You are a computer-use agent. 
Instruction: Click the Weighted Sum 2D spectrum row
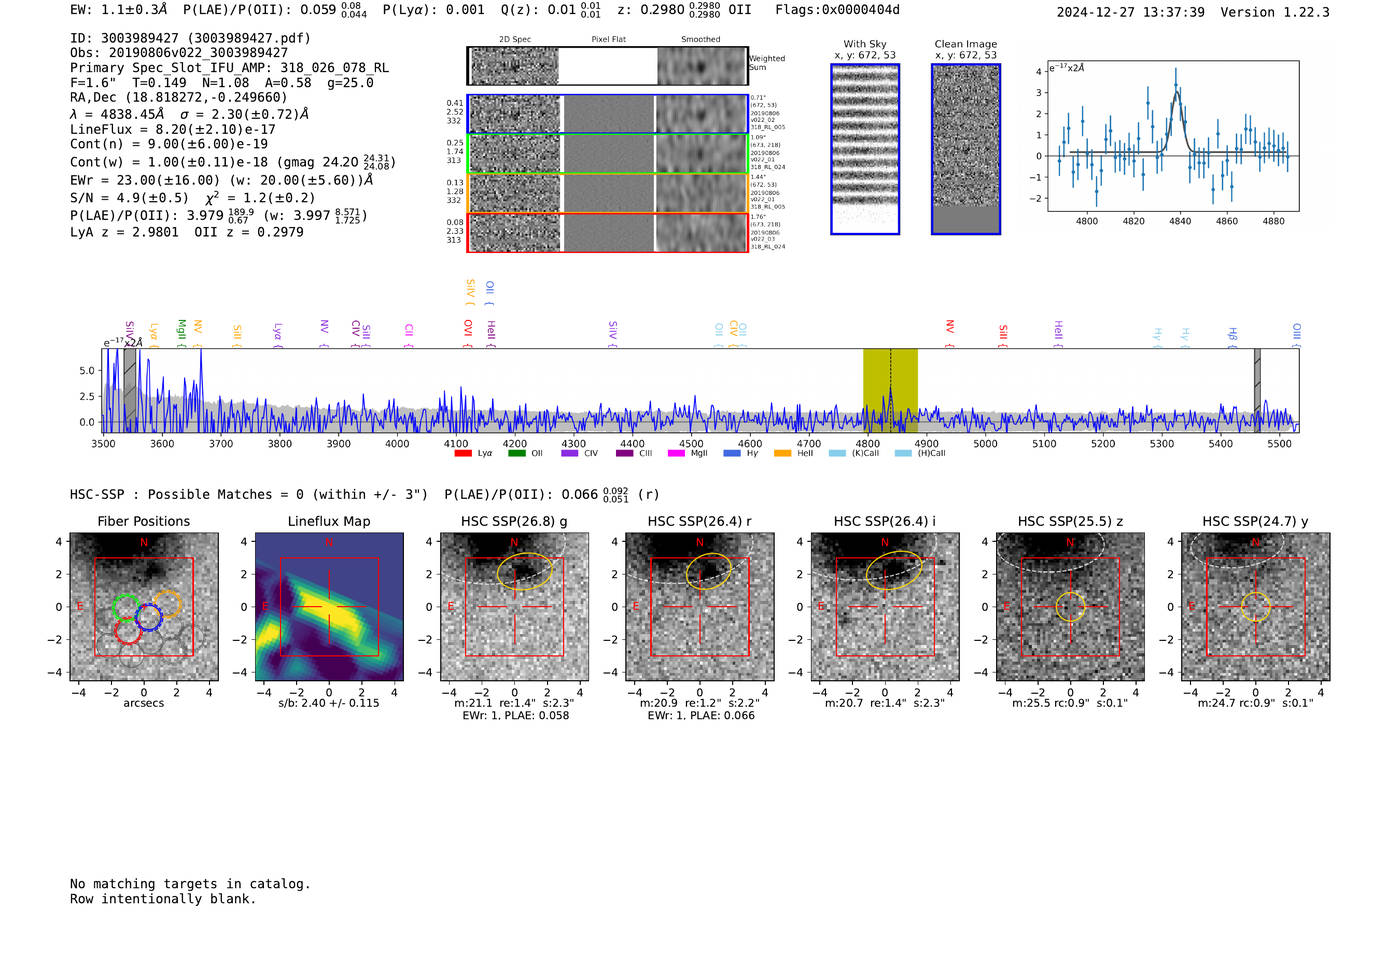pyautogui.click(x=608, y=66)
